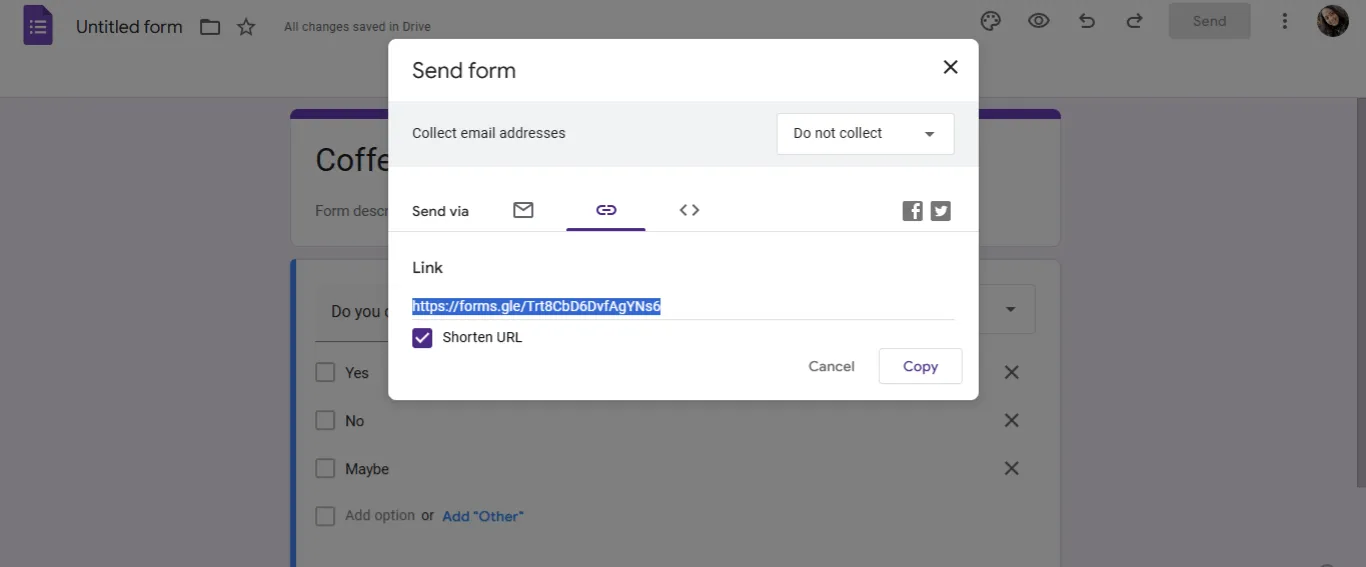
Task: Uncheck the Shorten URL checkbox
Action: coord(422,338)
